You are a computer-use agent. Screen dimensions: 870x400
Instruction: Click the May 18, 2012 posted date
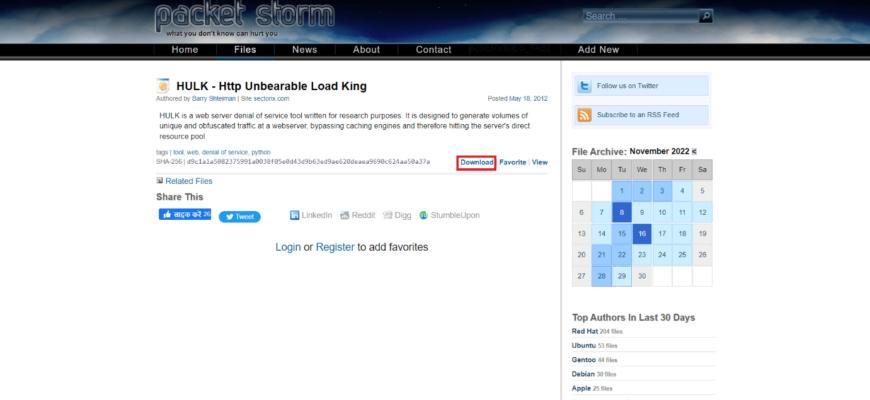pos(528,99)
